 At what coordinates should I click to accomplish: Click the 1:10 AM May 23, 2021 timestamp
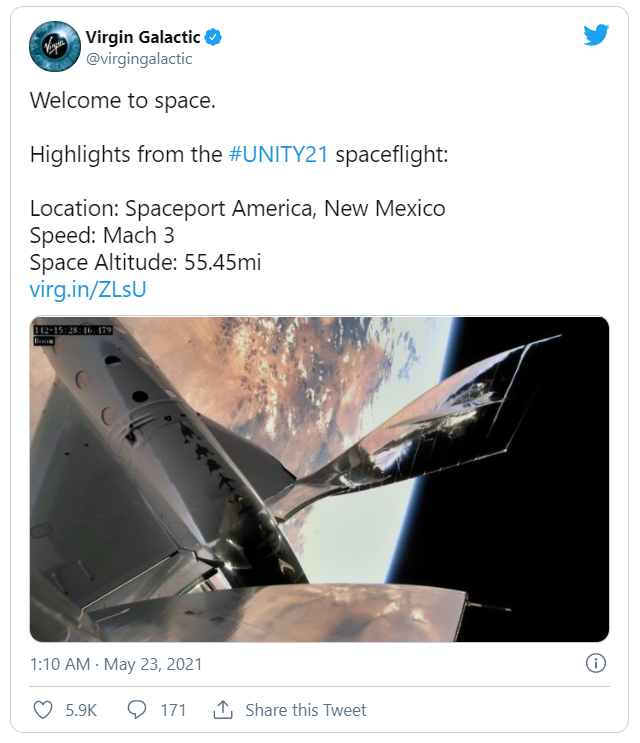pyautogui.click(x=116, y=663)
